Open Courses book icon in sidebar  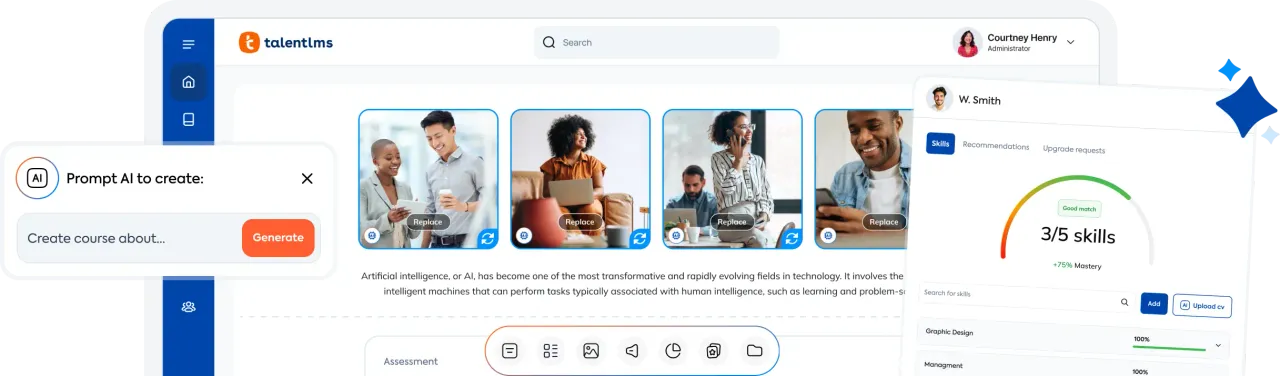pyautogui.click(x=188, y=120)
